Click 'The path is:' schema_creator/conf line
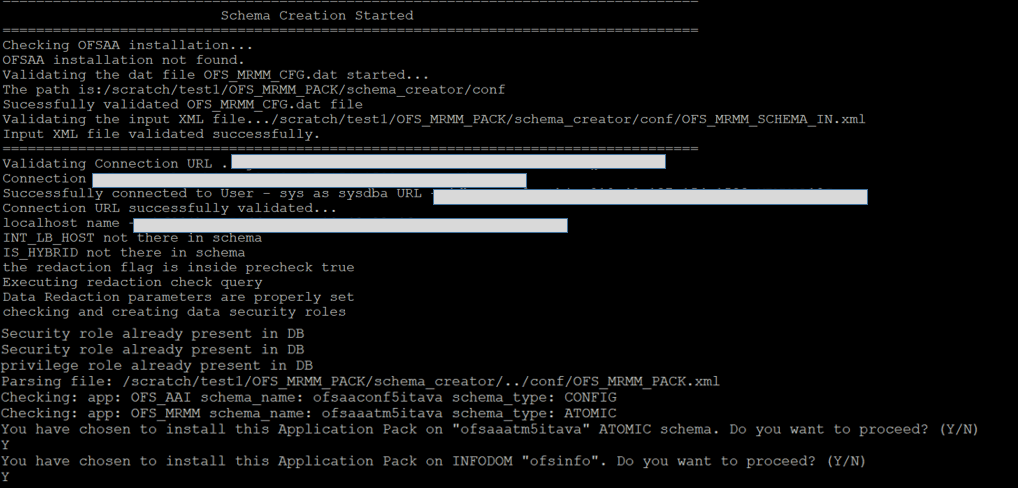Screen dimensions: 1019x488 [253, 90]
